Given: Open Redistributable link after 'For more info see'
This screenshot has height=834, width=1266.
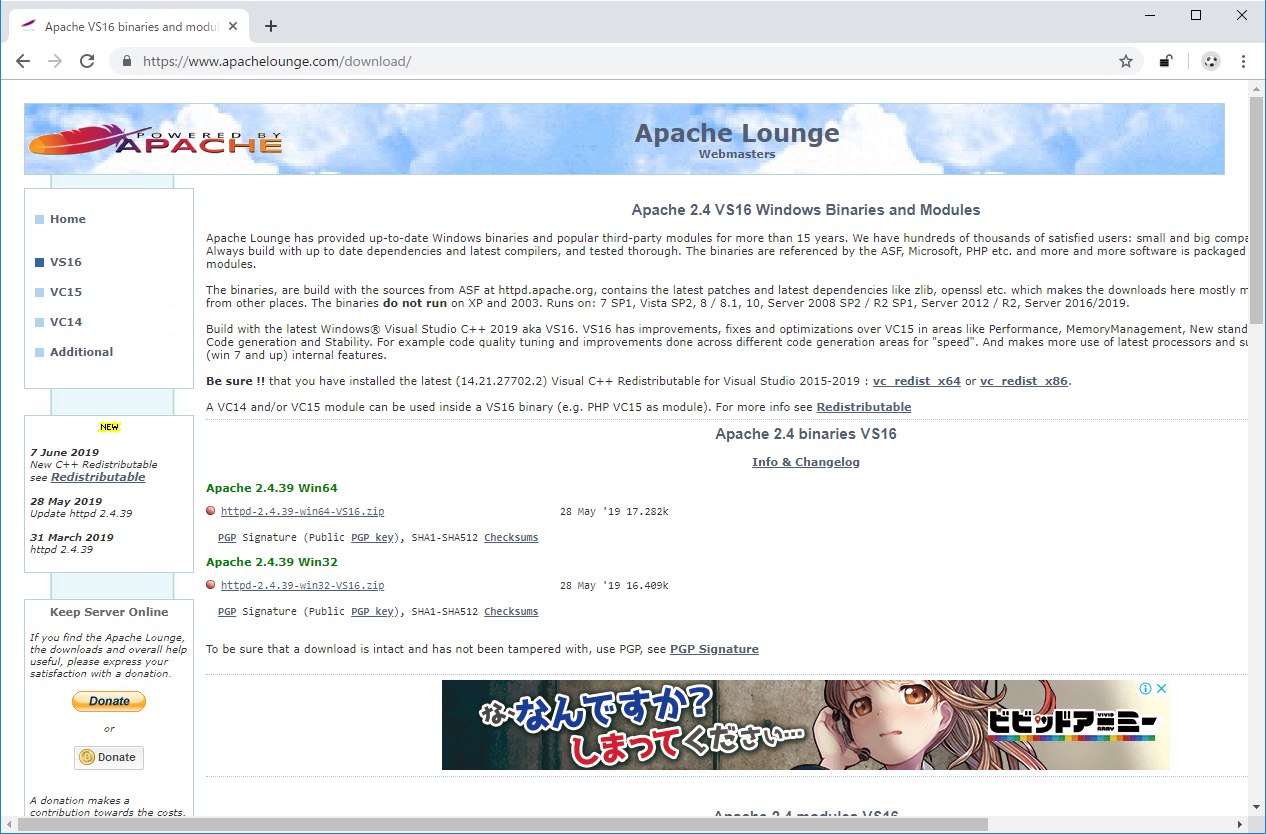Looking at the screenshot, I should coord(864,407).
